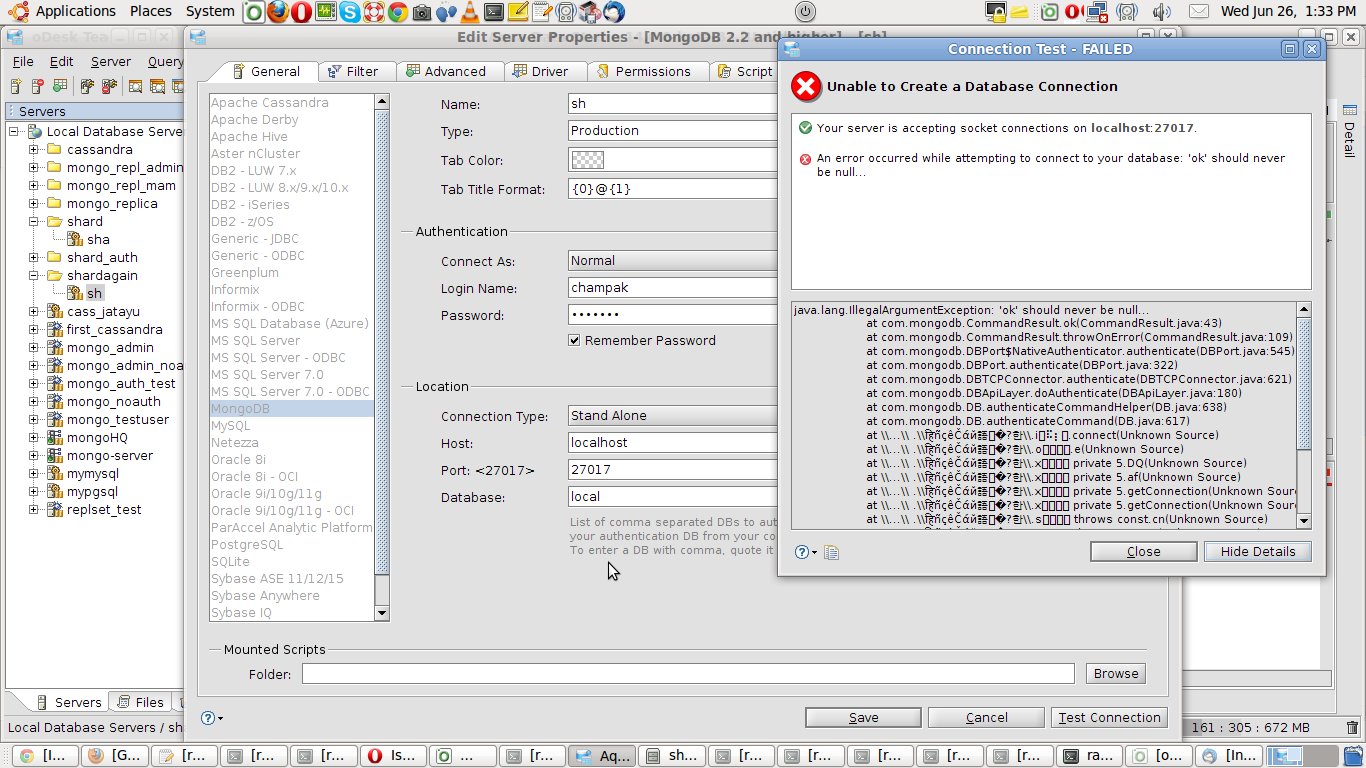Click the trash icon in the status bar
The image size is (1366, 768).
click(x=1353, y=728)
